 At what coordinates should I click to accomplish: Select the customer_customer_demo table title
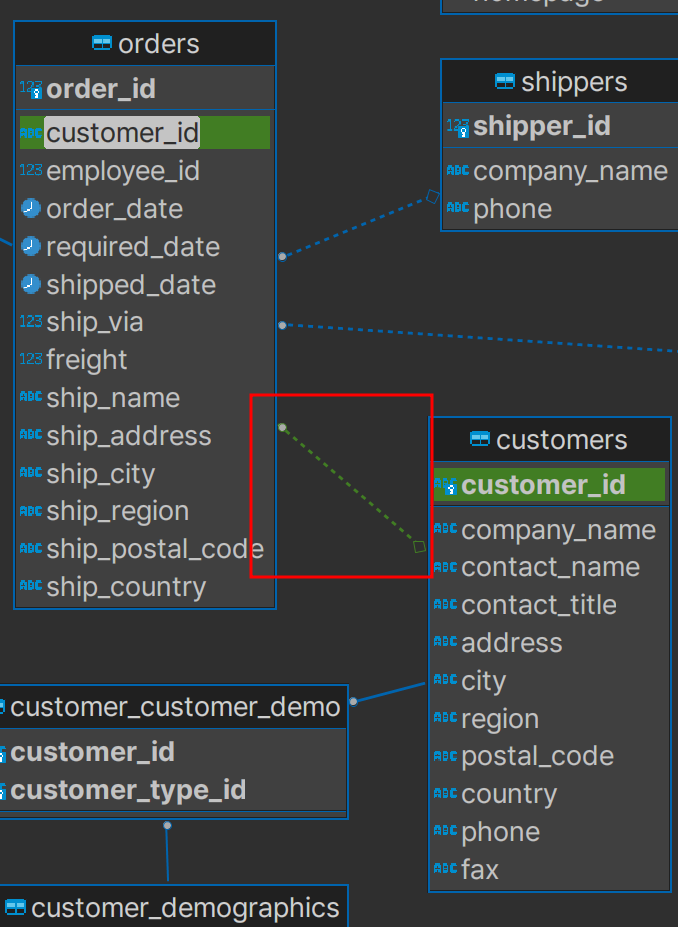175,707
